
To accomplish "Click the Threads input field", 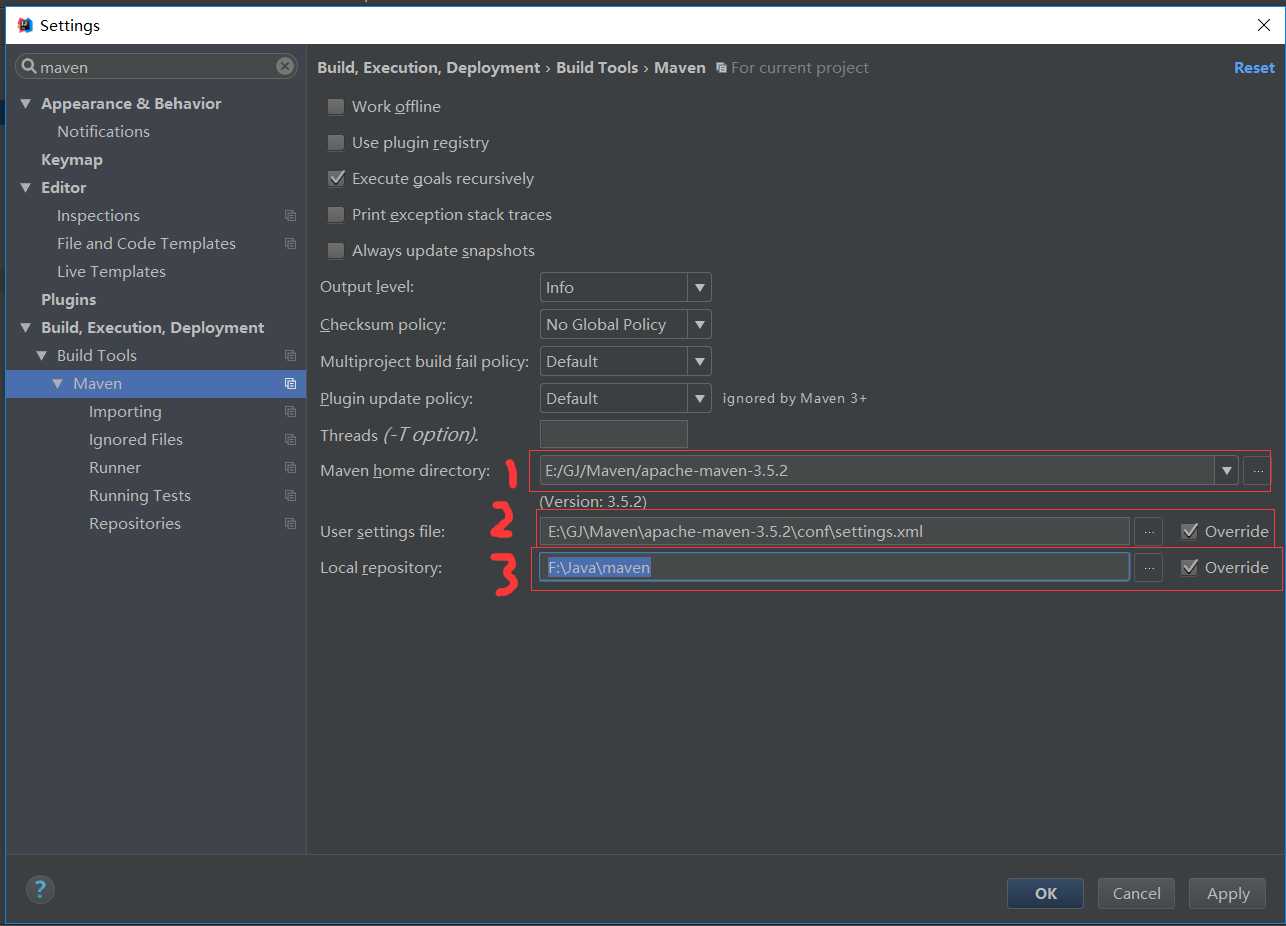I will [x=614, y=434].
